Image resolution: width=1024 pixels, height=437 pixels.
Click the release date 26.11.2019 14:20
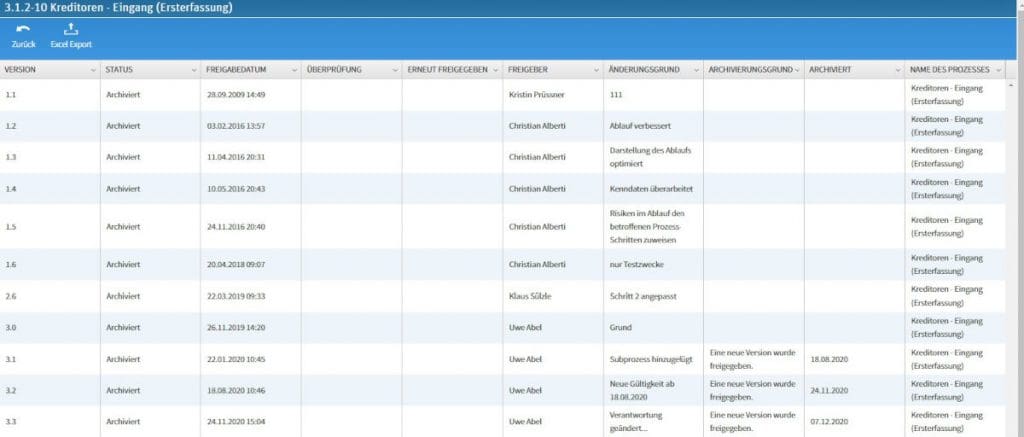click(x=235, y=326)
